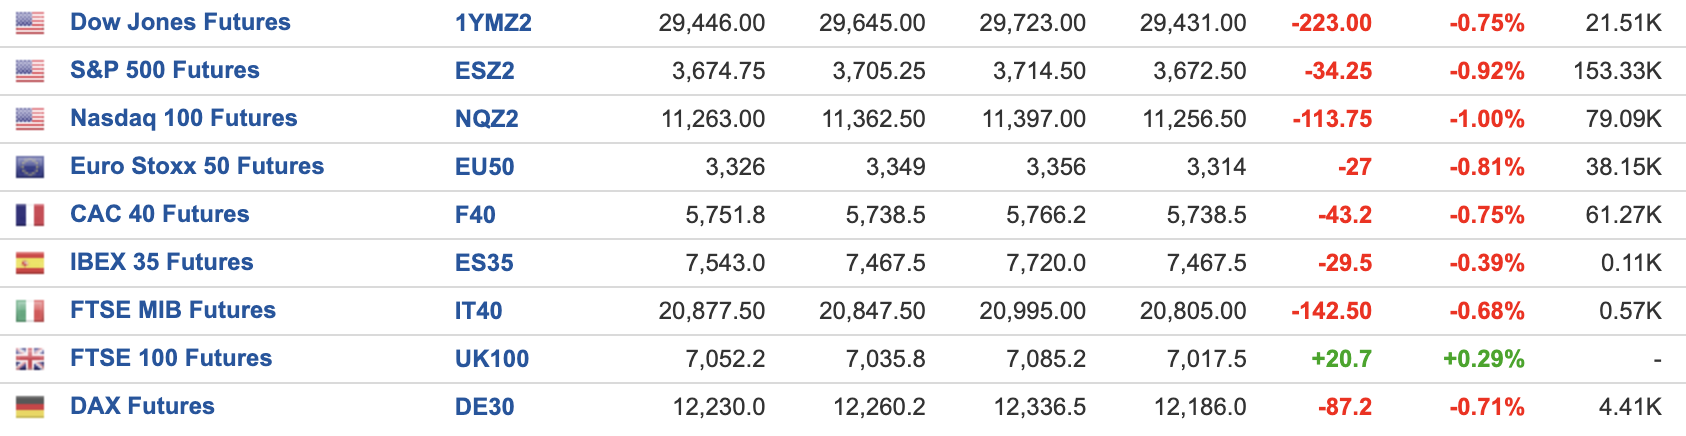This screenshot has height=436, width=1686.
Task: Click the 1YMZ2 contract symbol
Action: (493, 23)
